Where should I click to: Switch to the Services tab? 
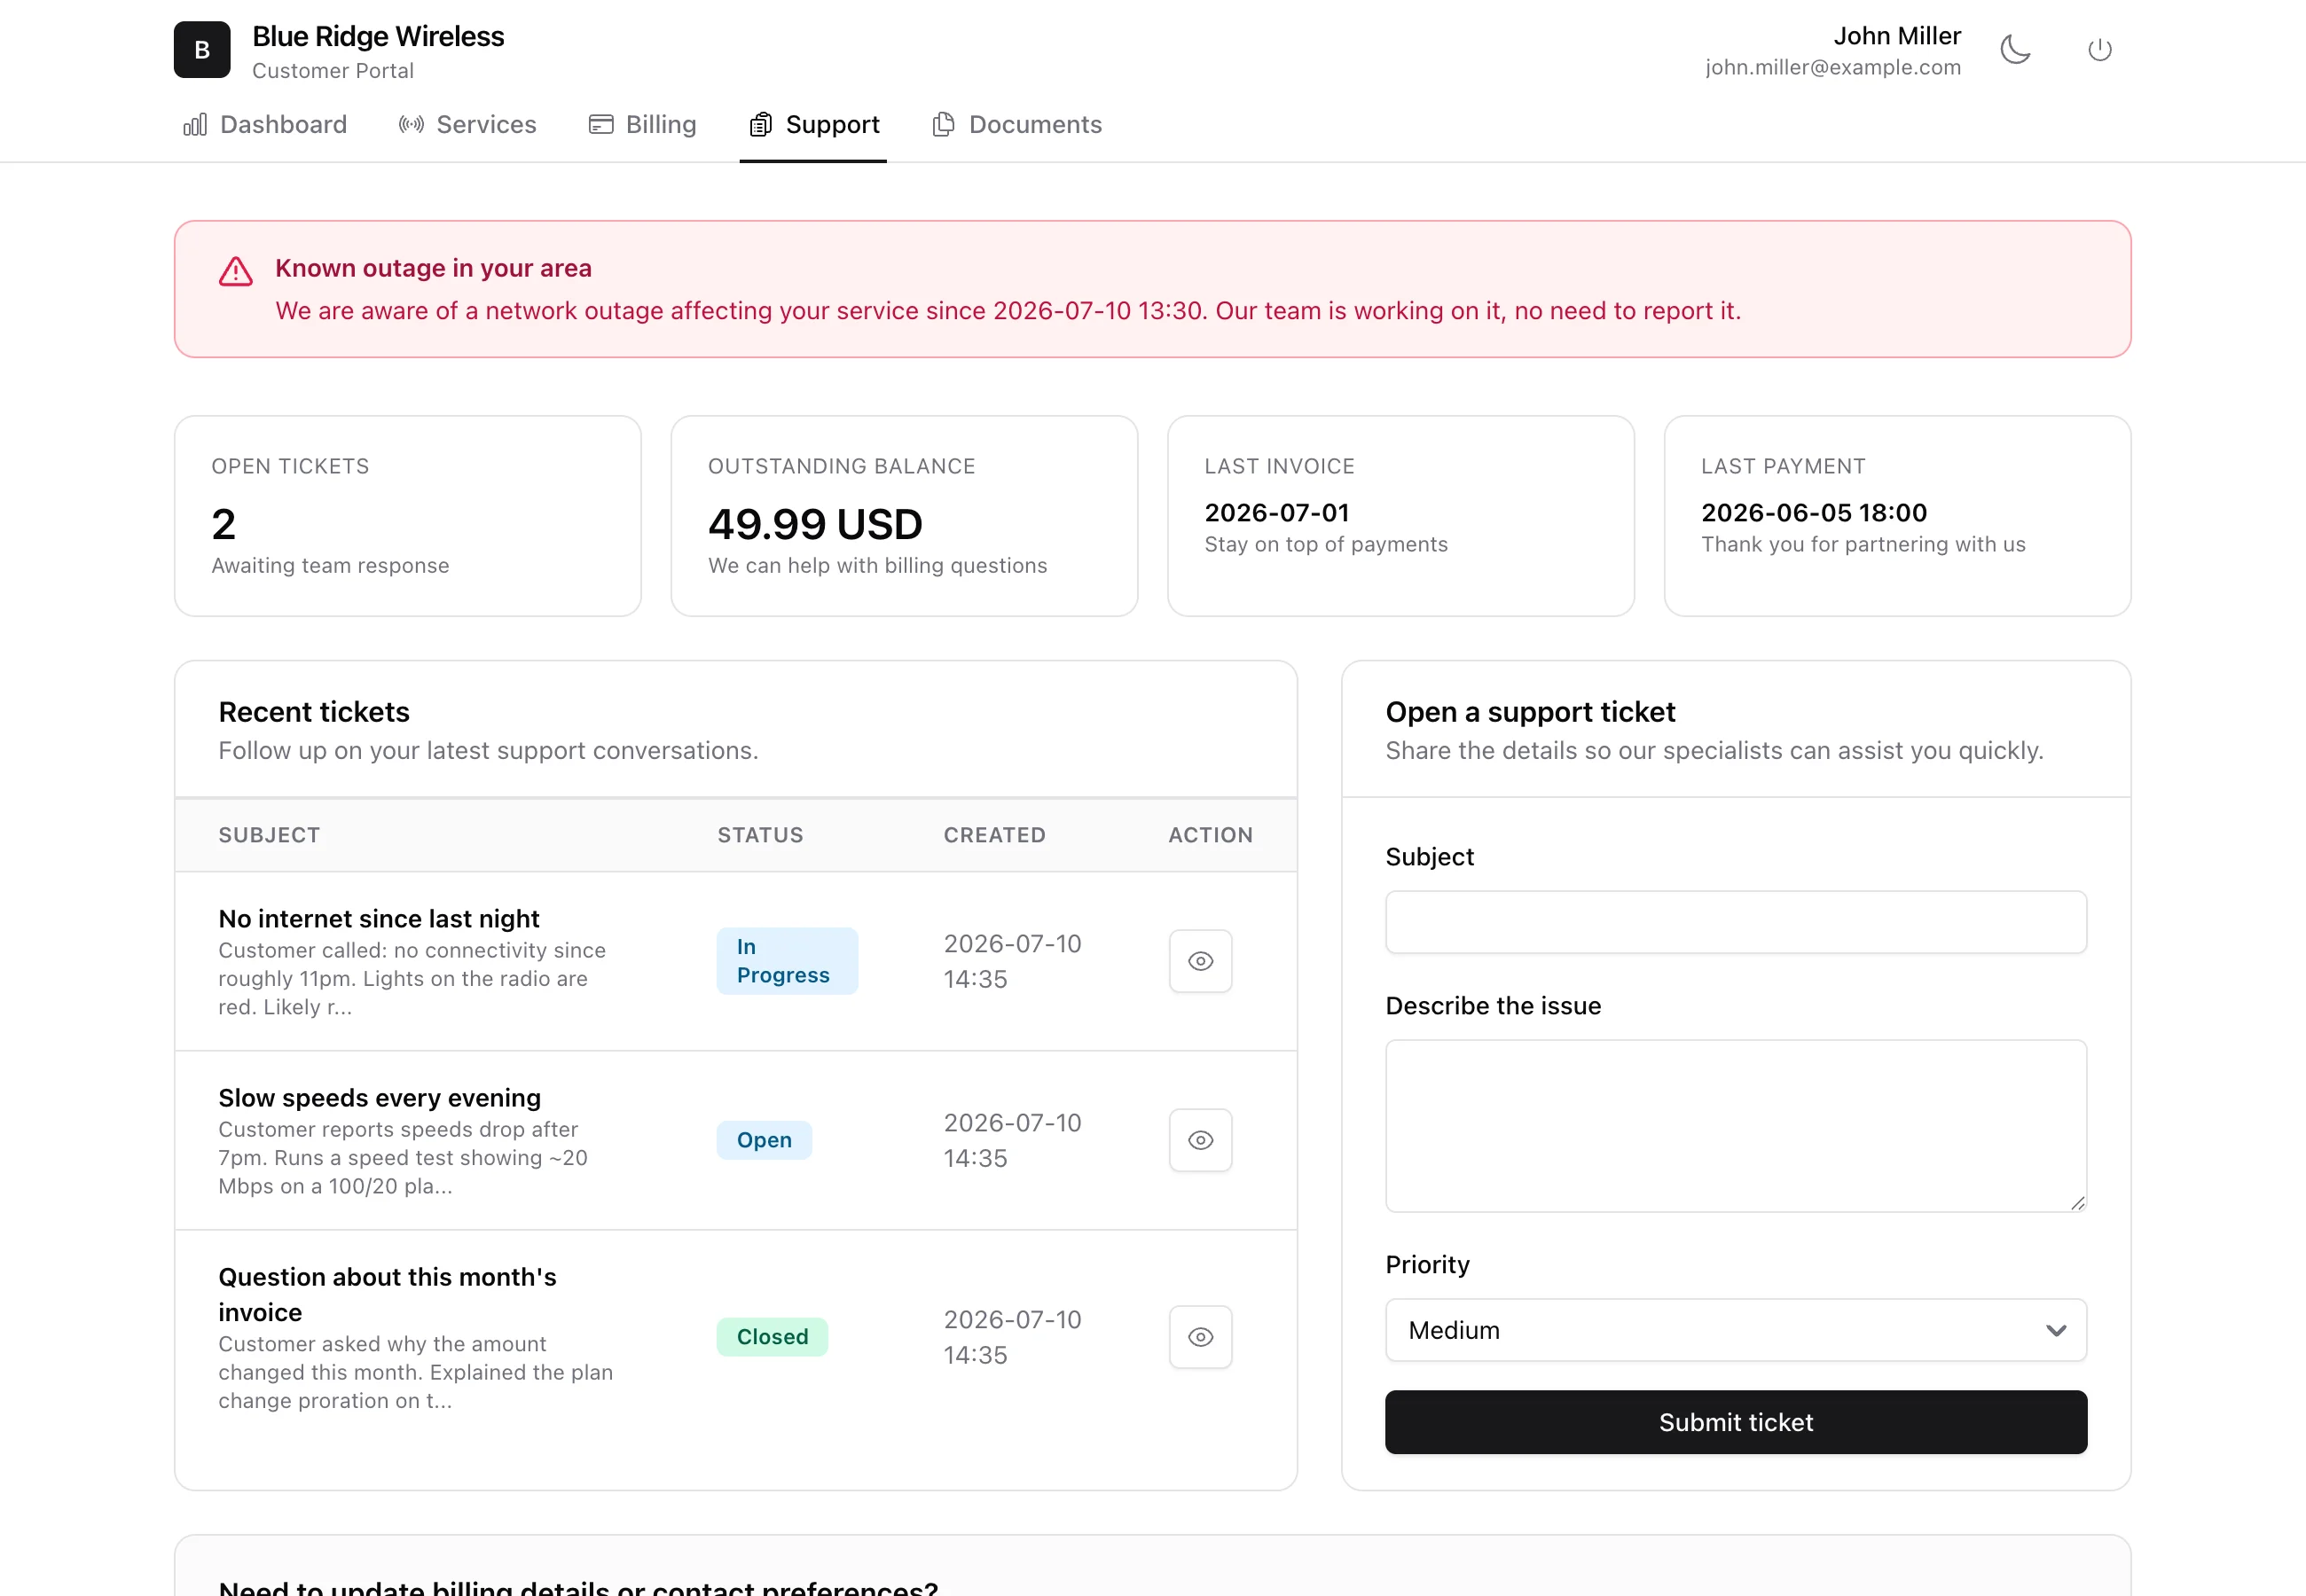(468, 125)
